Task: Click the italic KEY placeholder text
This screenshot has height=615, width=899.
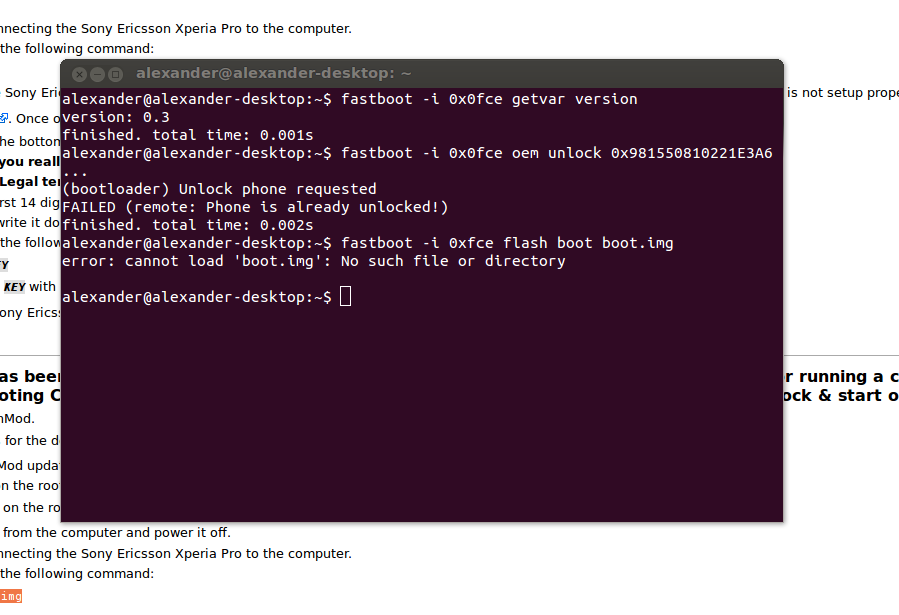Action: 14,287
